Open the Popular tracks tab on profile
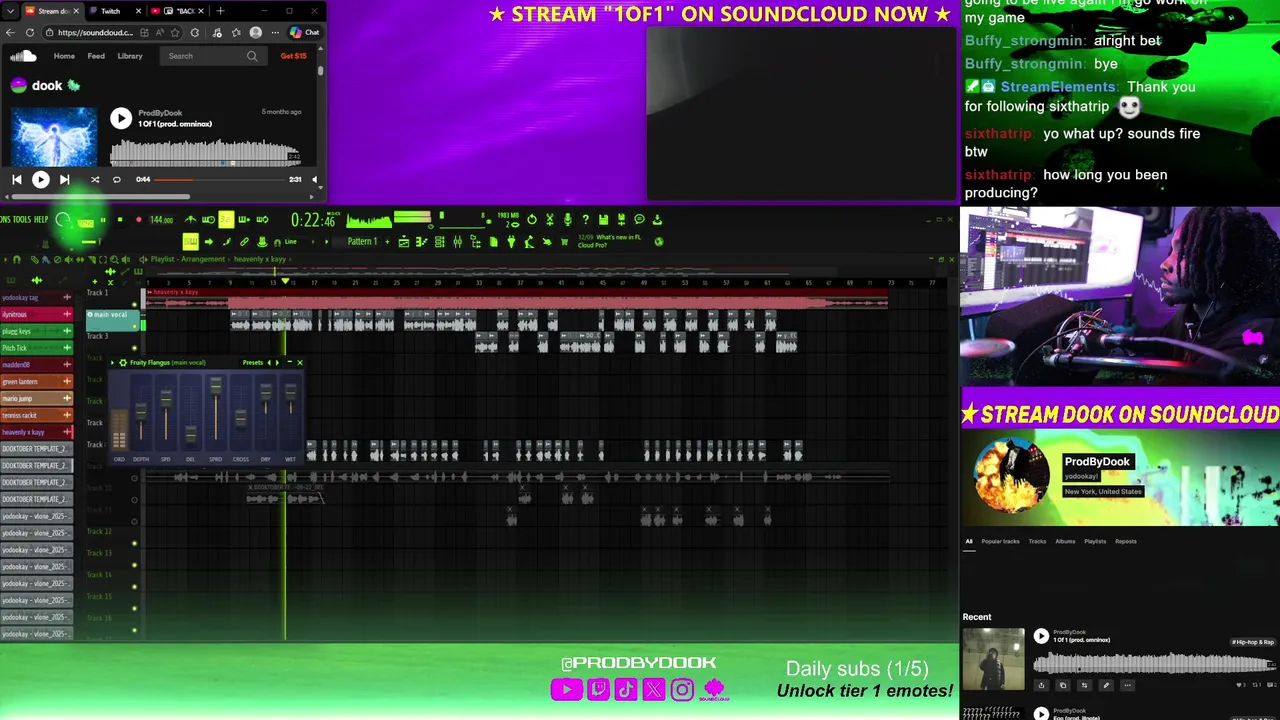This screenshot has height=720, width=1280. pos(1000,541)
